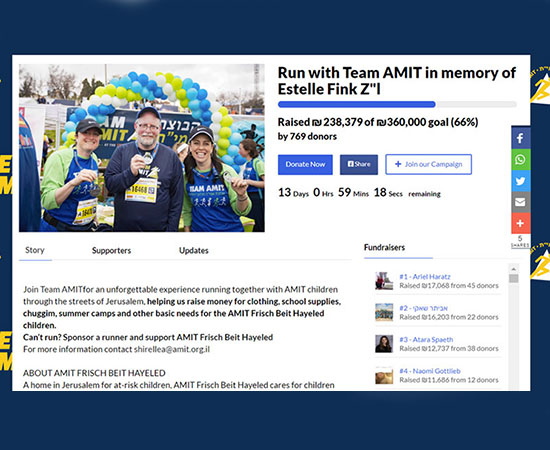This screenshot has height=450, width=550.
Task: Open #1 - Ariel Haratz fundraiser link
Action: [425, 276]
